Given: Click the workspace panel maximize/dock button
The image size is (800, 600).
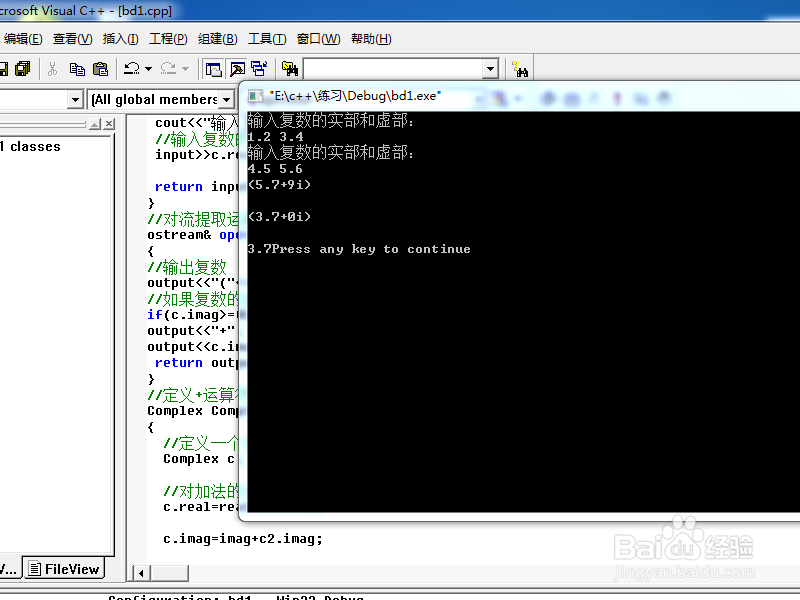Looking at the screenshot, I should 95,124.
